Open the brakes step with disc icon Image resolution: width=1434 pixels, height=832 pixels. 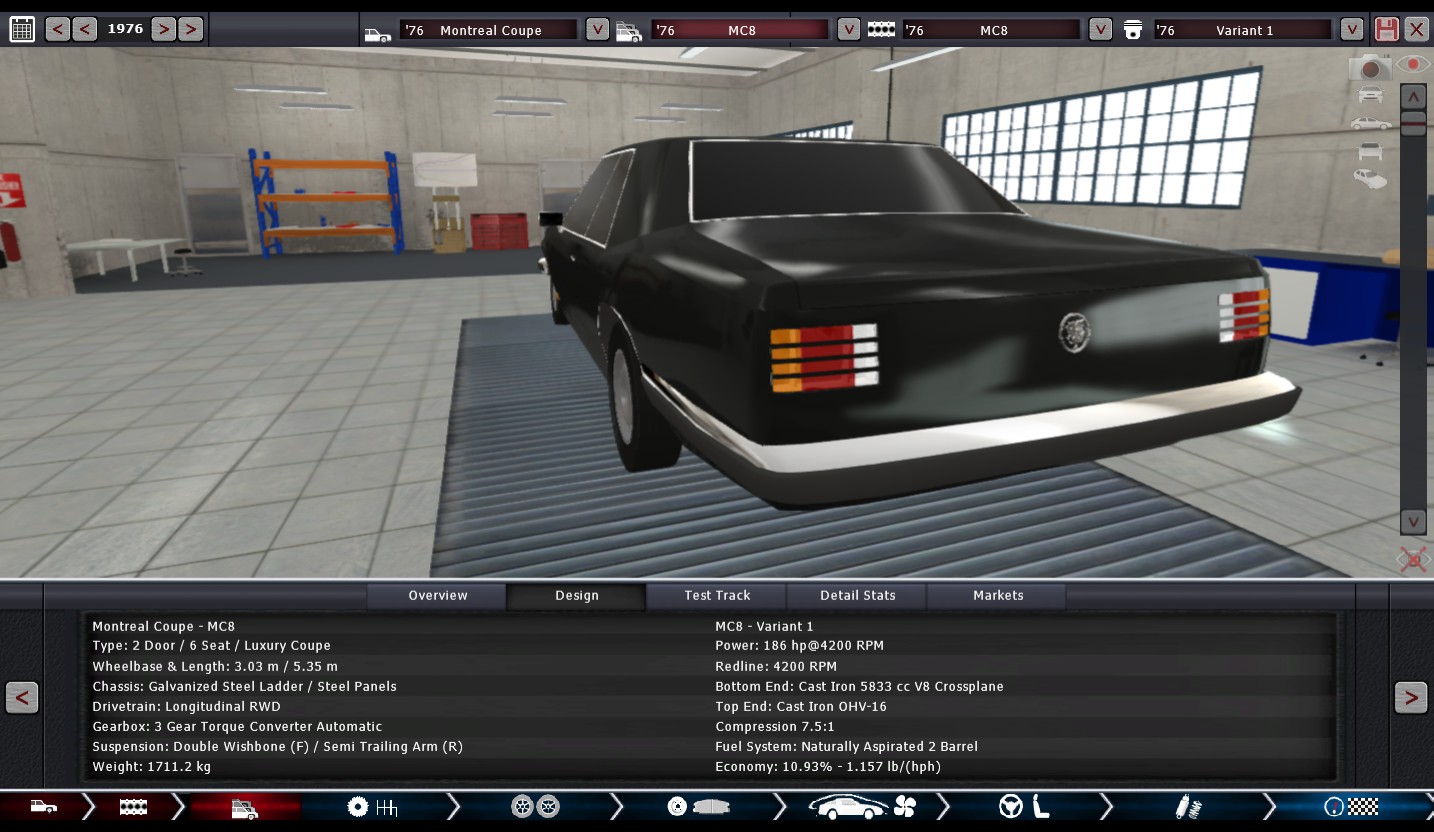[698, 806]
